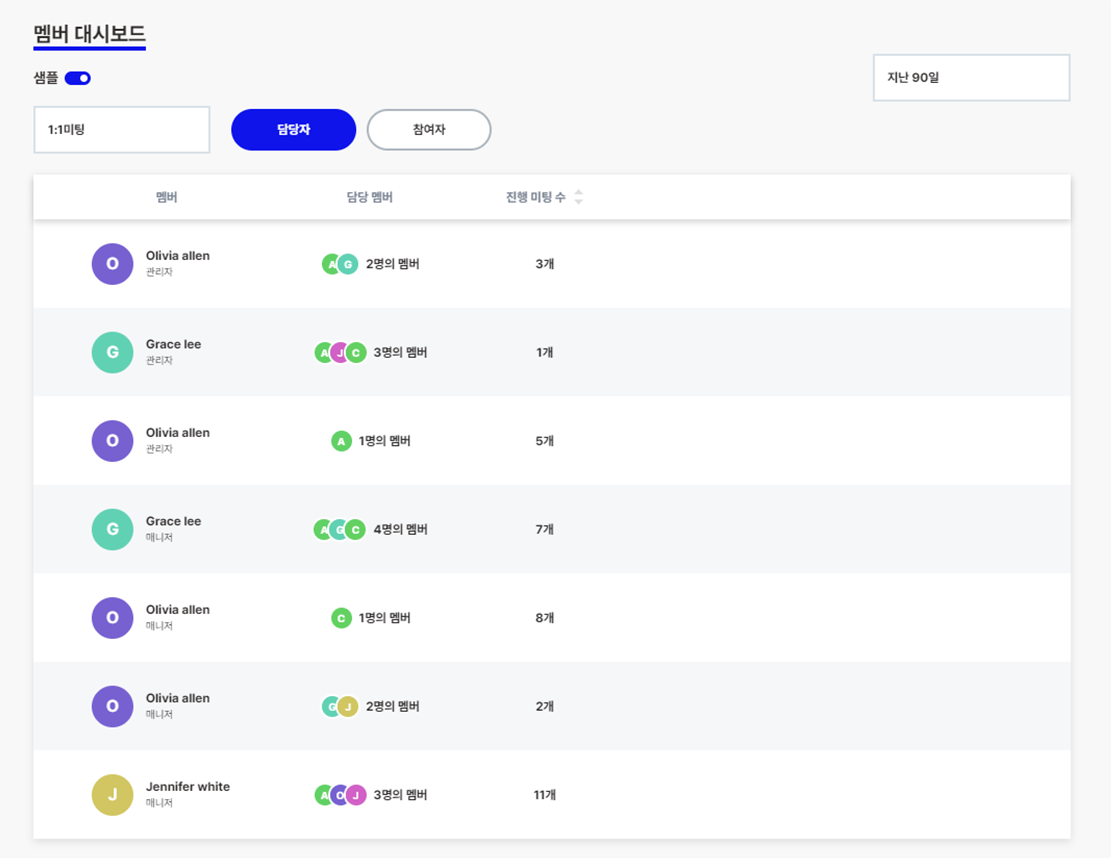This screenshot has height=858, width=1111.
Task: Click the single C avatar in the 8개 row
Action: tap(342, 618)
